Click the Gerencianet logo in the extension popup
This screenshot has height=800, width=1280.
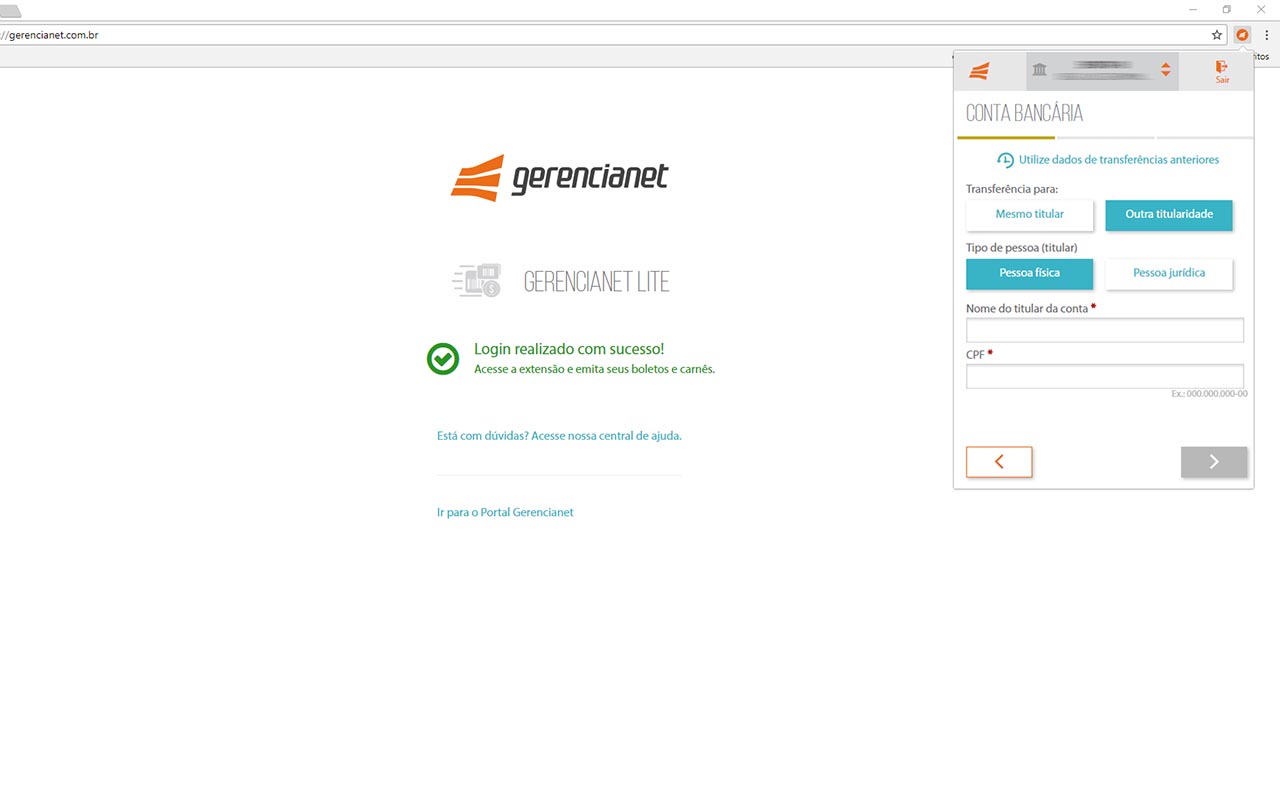point(979,71)
